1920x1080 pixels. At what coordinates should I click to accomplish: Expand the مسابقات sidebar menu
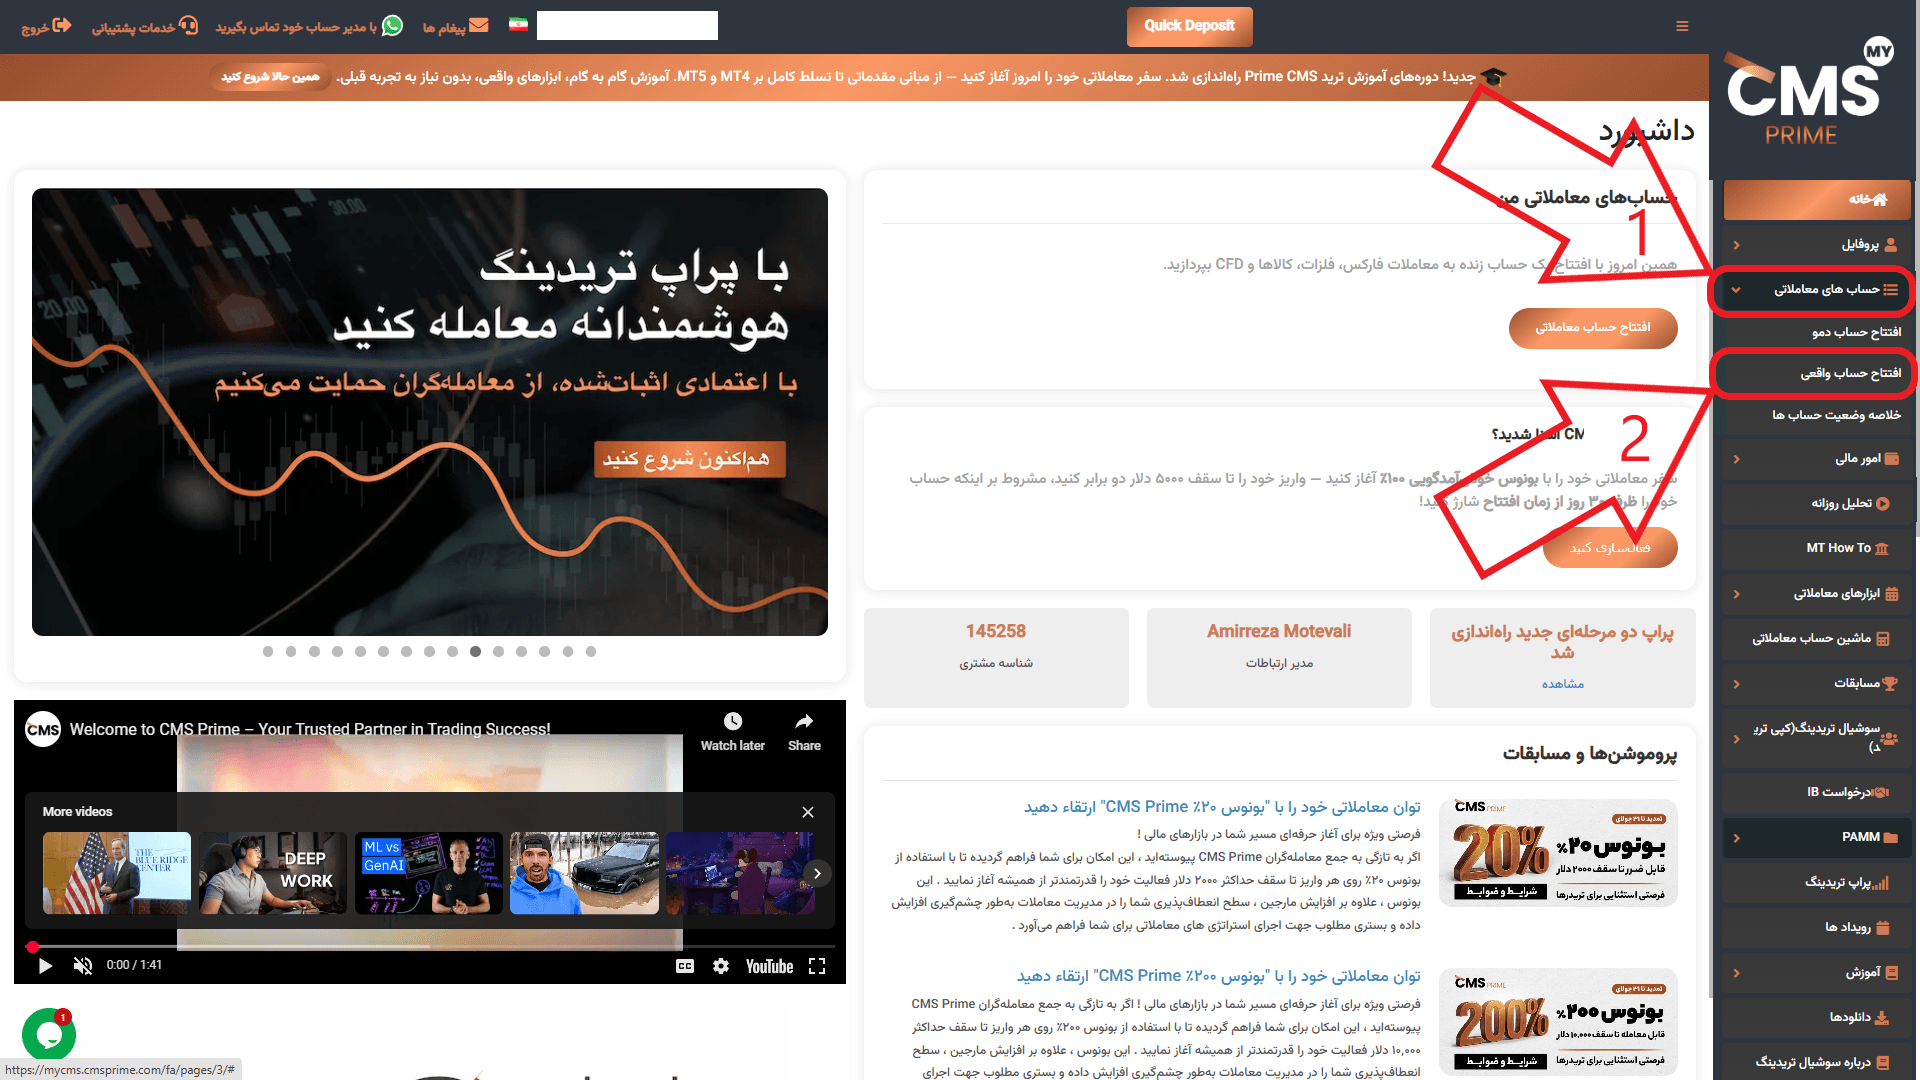click(1817, 684)
